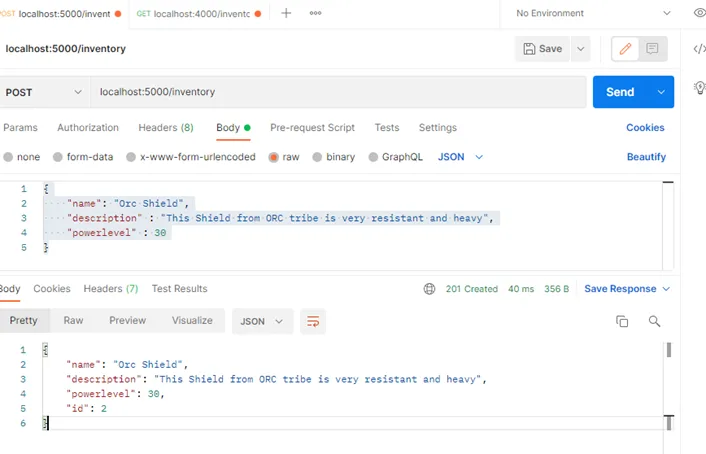
Task: Open the request Body tab
Action: (233, 127)
